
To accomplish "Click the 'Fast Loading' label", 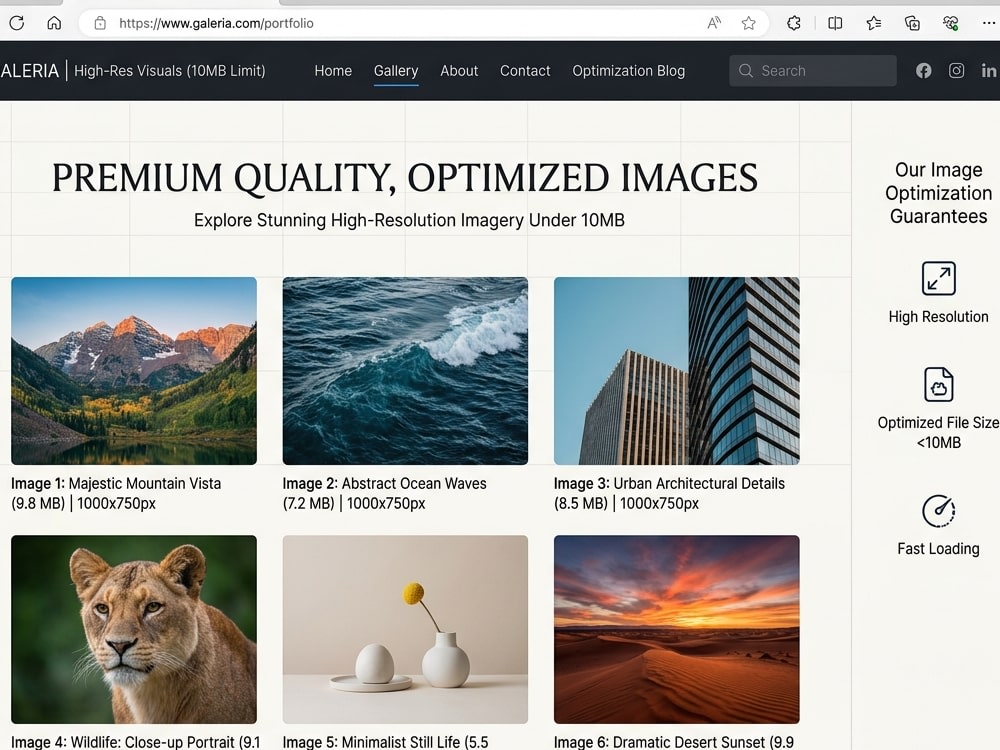I will 939,548.
